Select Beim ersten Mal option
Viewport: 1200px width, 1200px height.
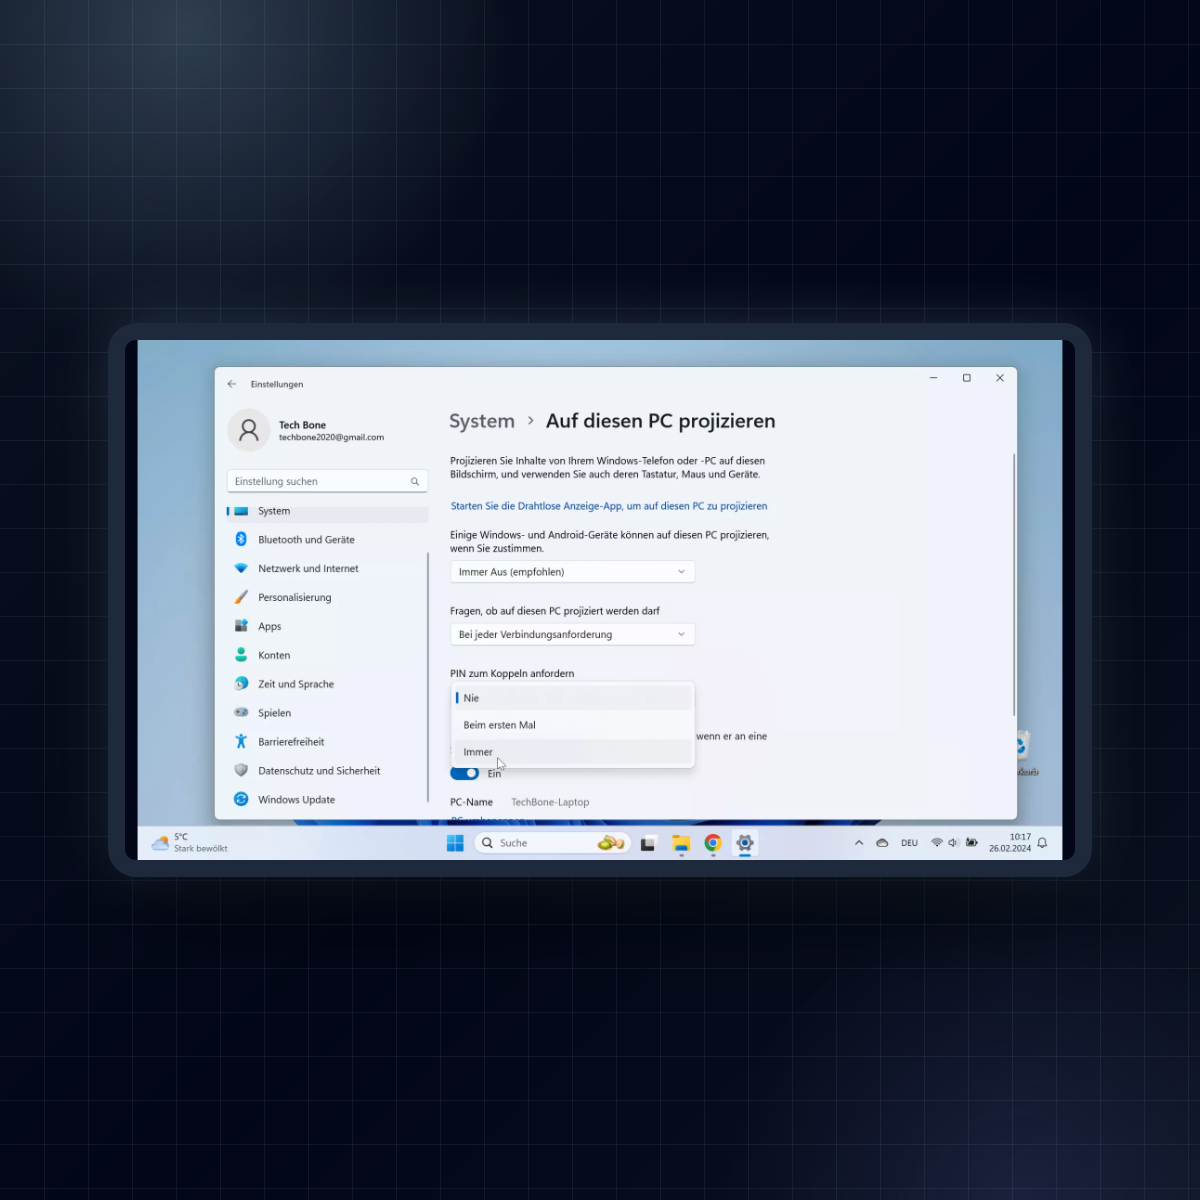[572, 725]
